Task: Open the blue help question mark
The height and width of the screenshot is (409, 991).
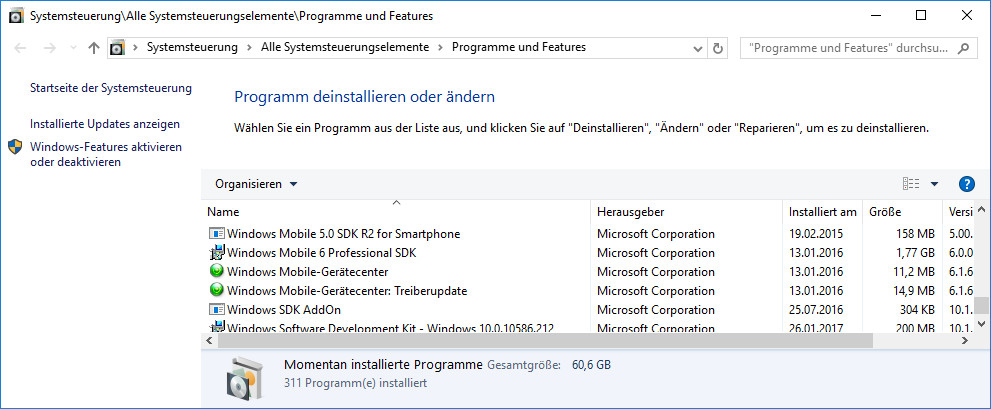Action: pyautogui.click(x=966, y=184)
